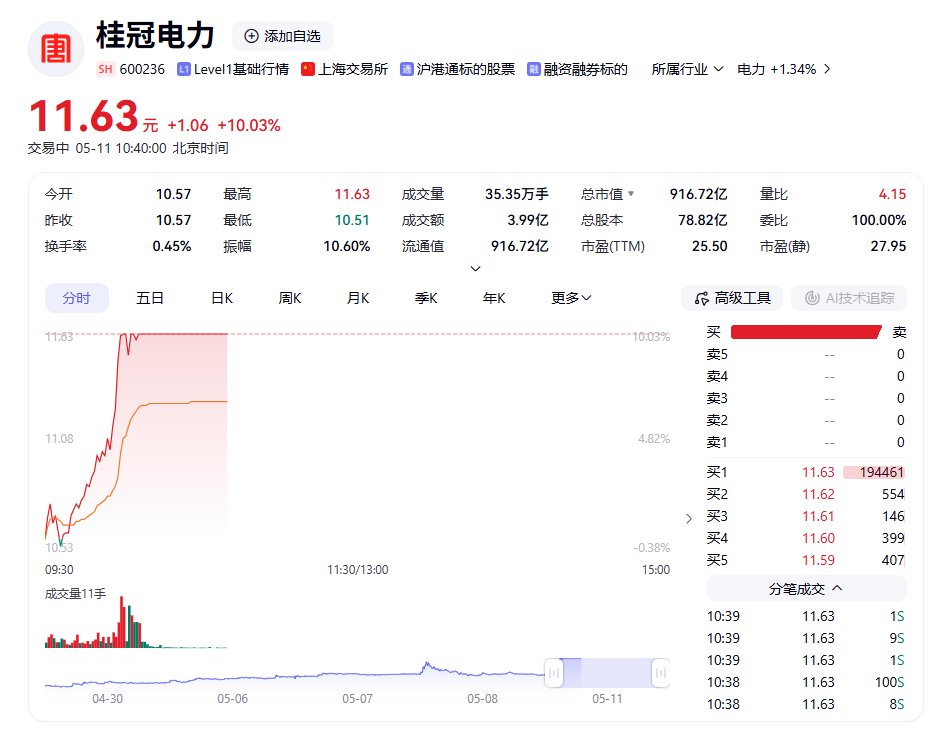Click 沪港通标的股票 tag
The width and height of the screenshot is (932, 729).
click(x=465, y=70)
